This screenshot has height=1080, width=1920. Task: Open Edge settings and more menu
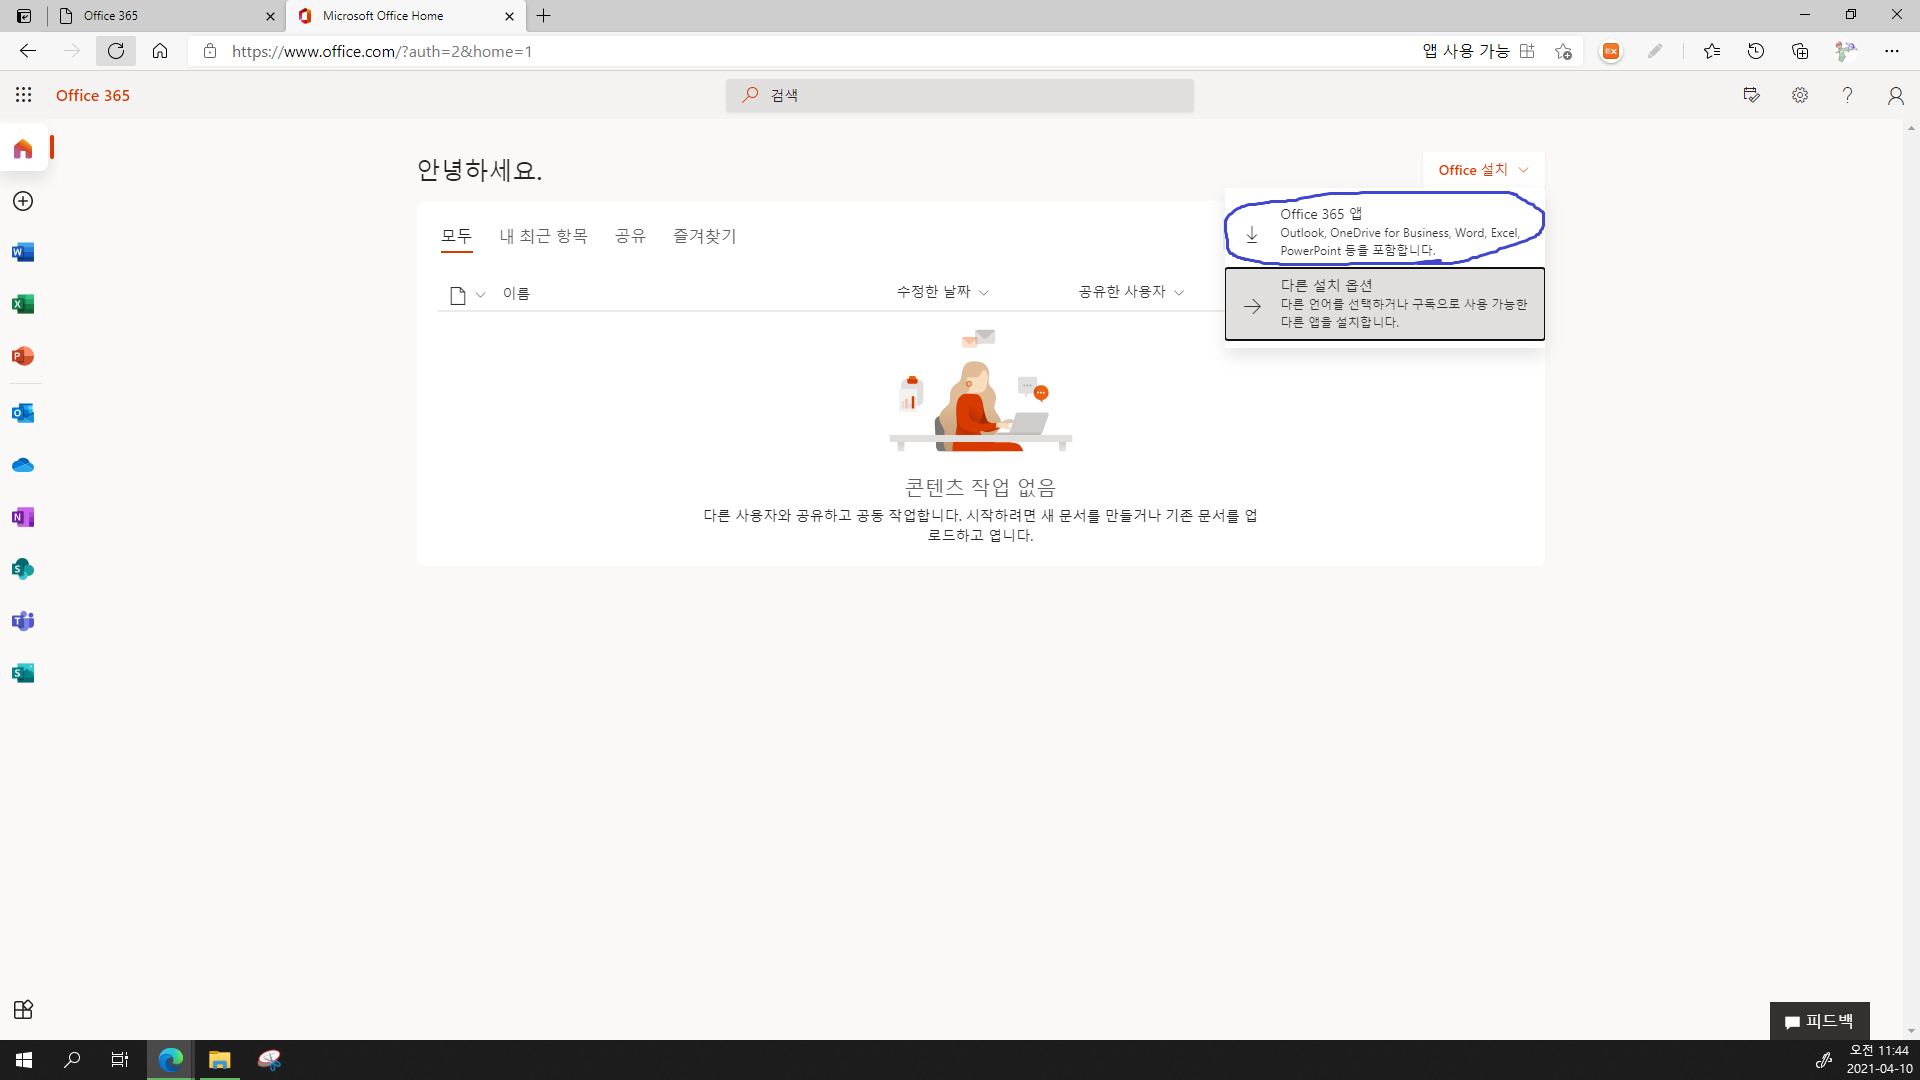pos(1892,51)
